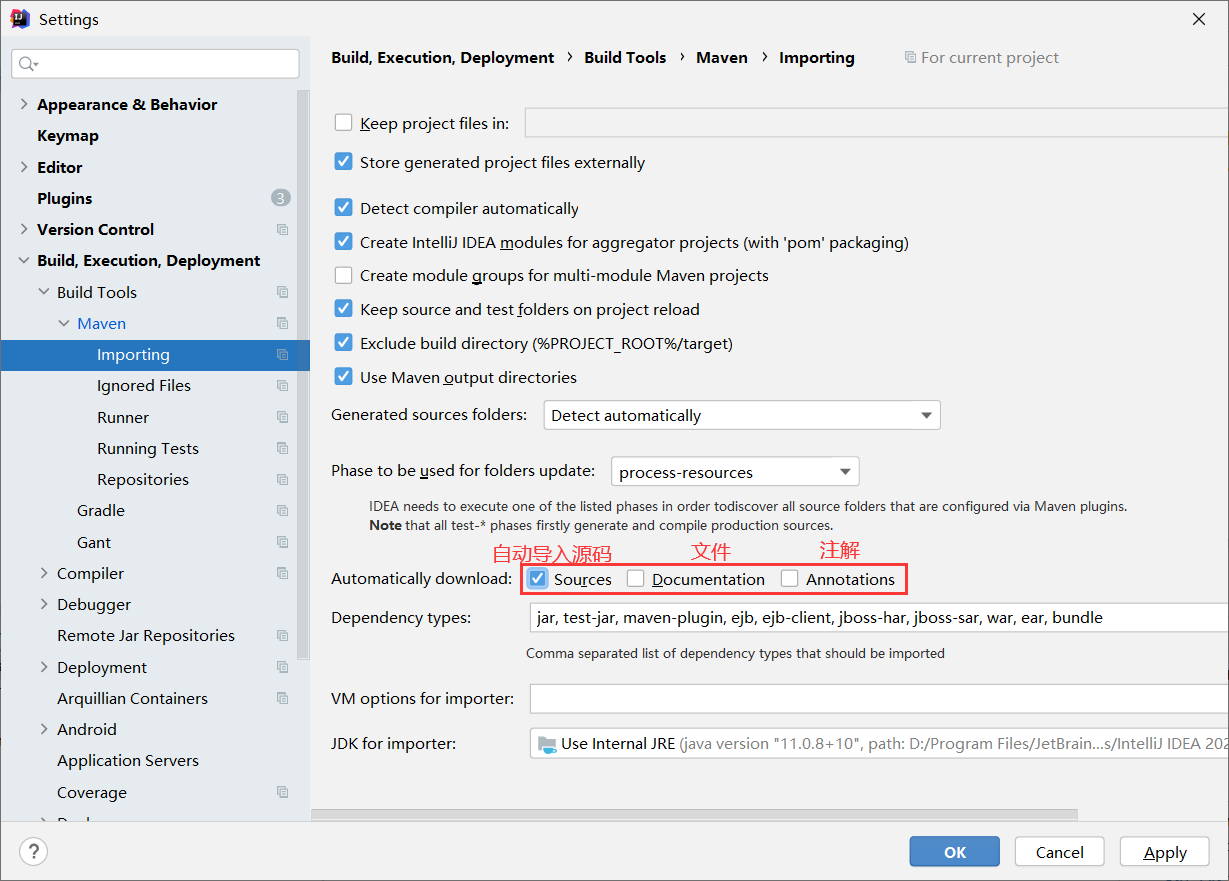The image size is (1229, 881).
Task: Toggle Exclude build directory checkbox
Action: (x=343, y=343)
